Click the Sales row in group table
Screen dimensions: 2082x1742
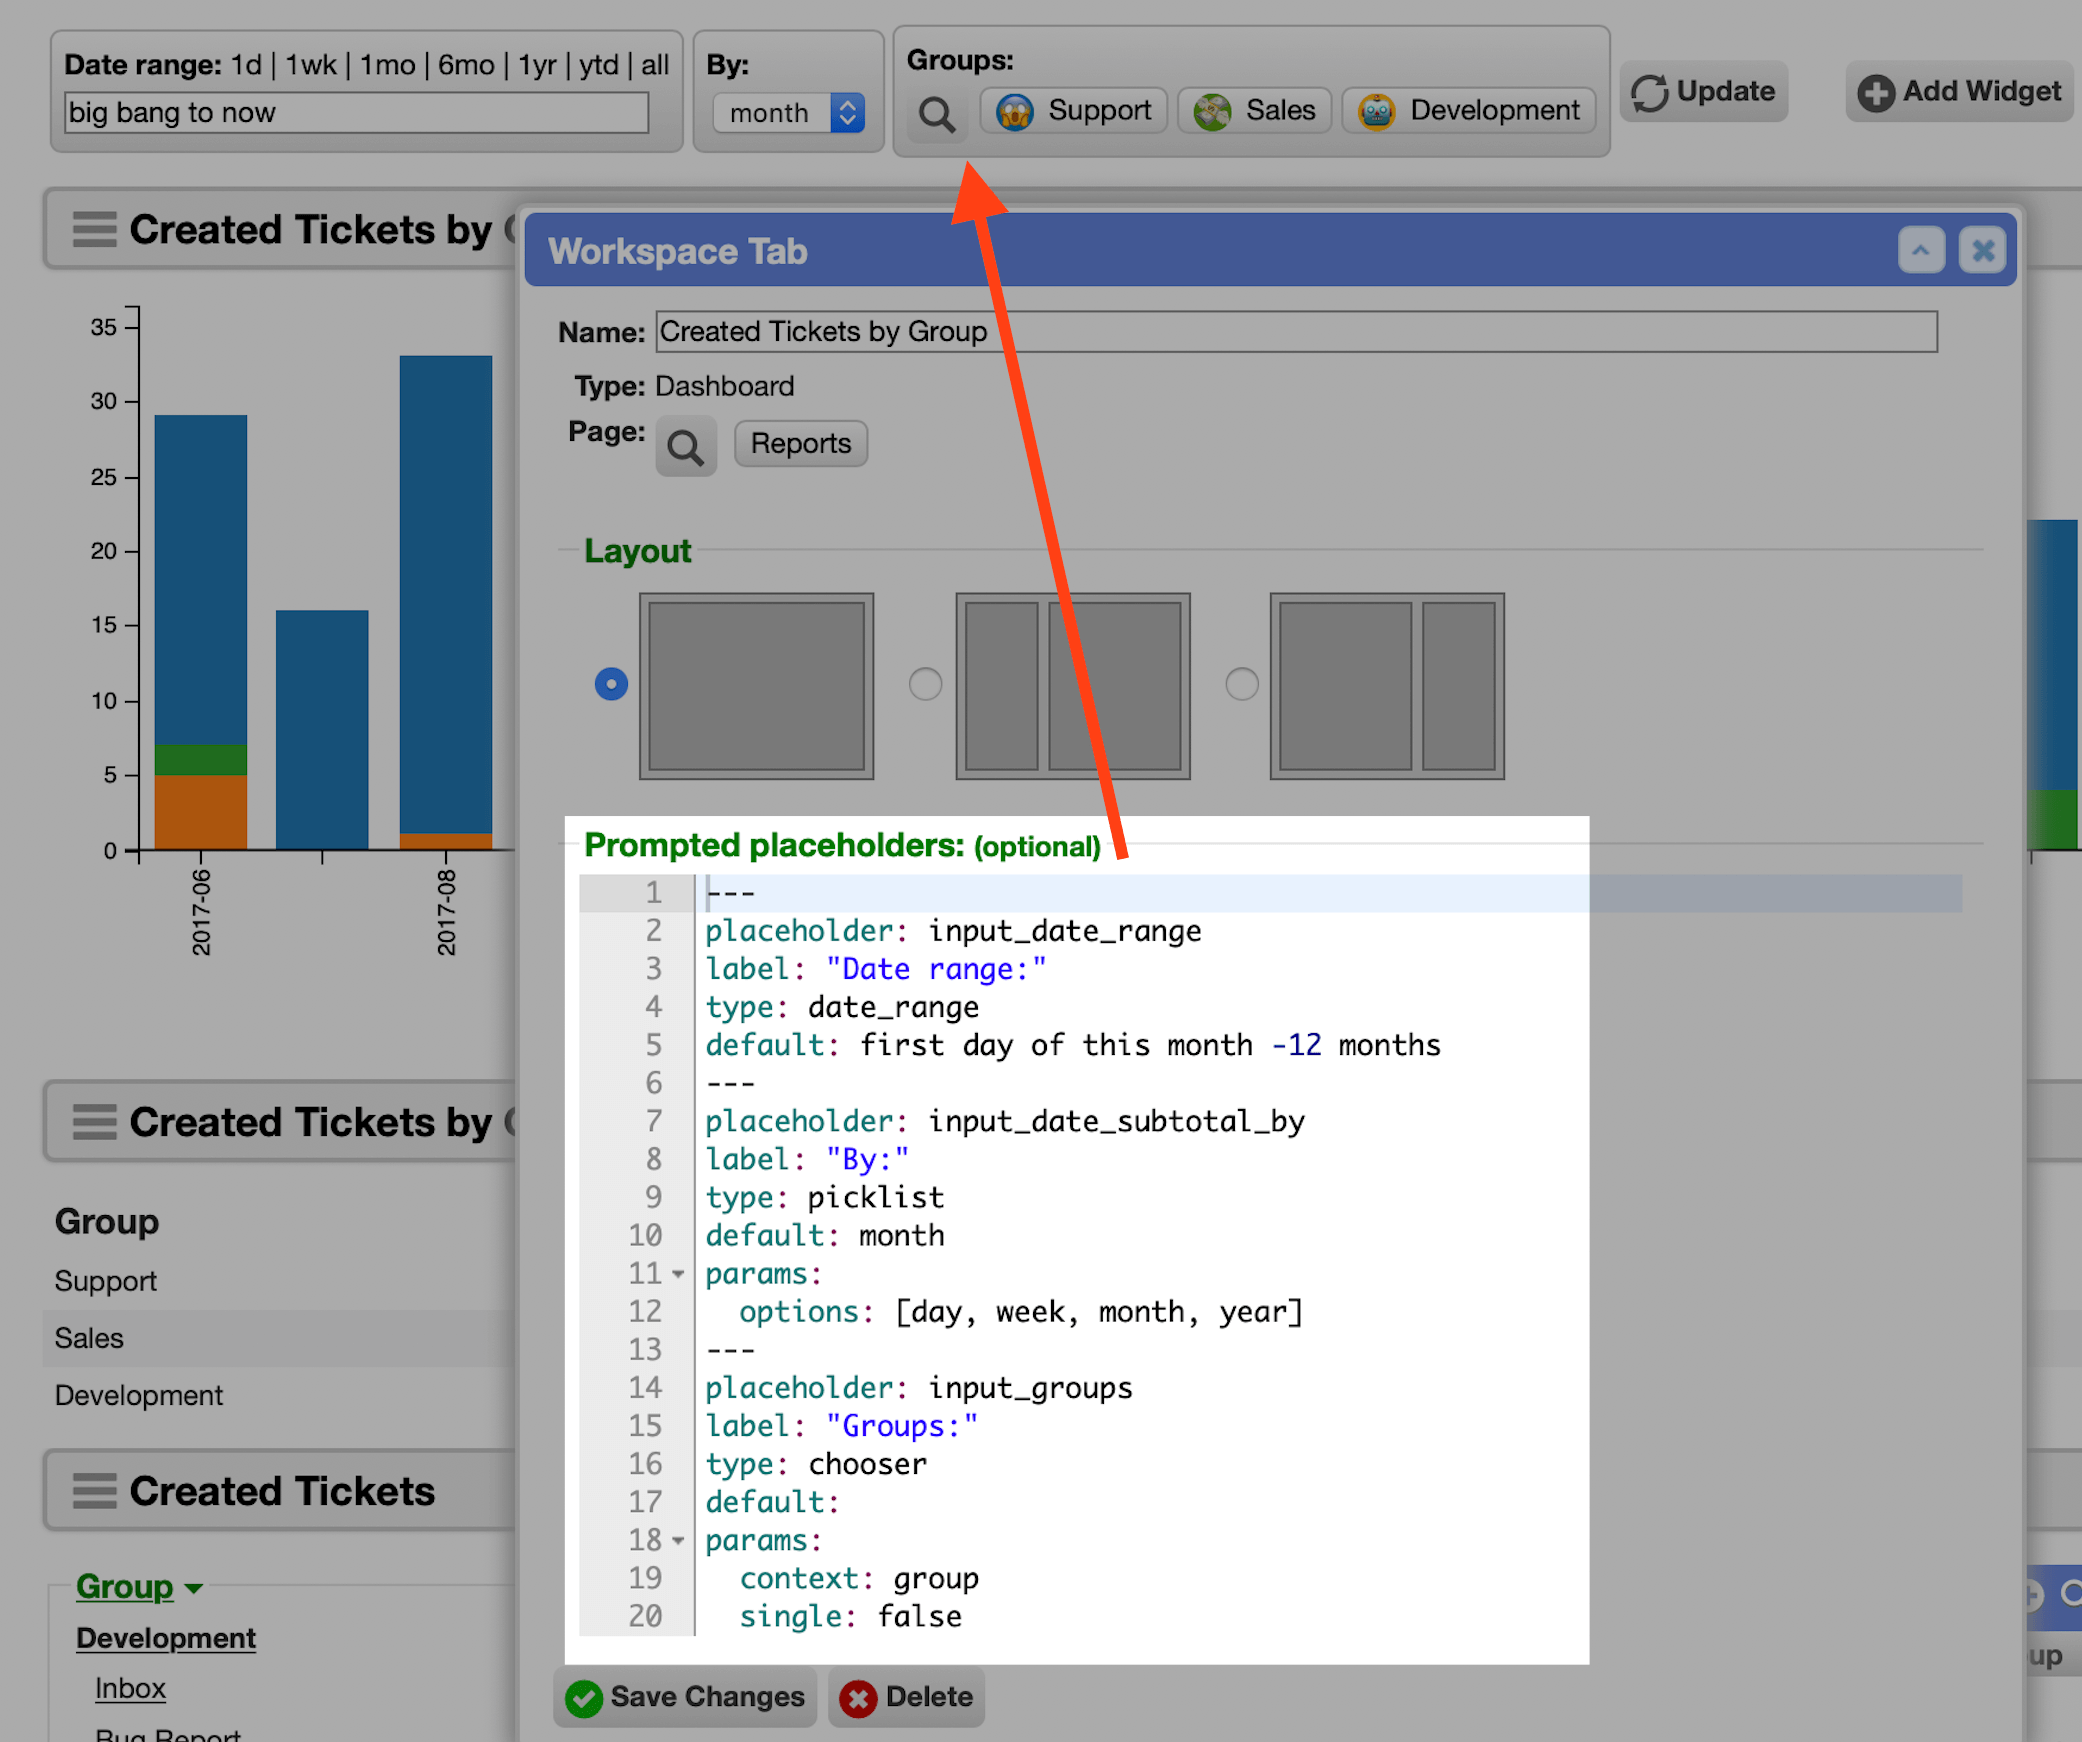(x=280, y=1338)
